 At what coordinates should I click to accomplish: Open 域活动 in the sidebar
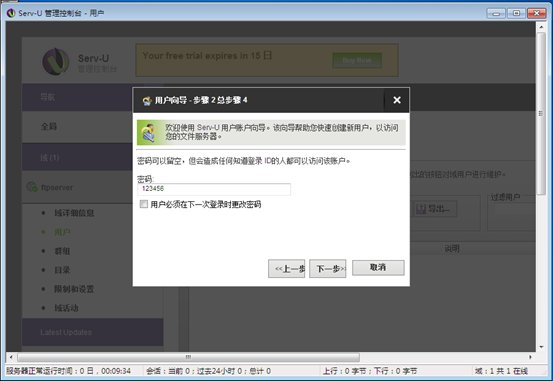coord(66,308)
